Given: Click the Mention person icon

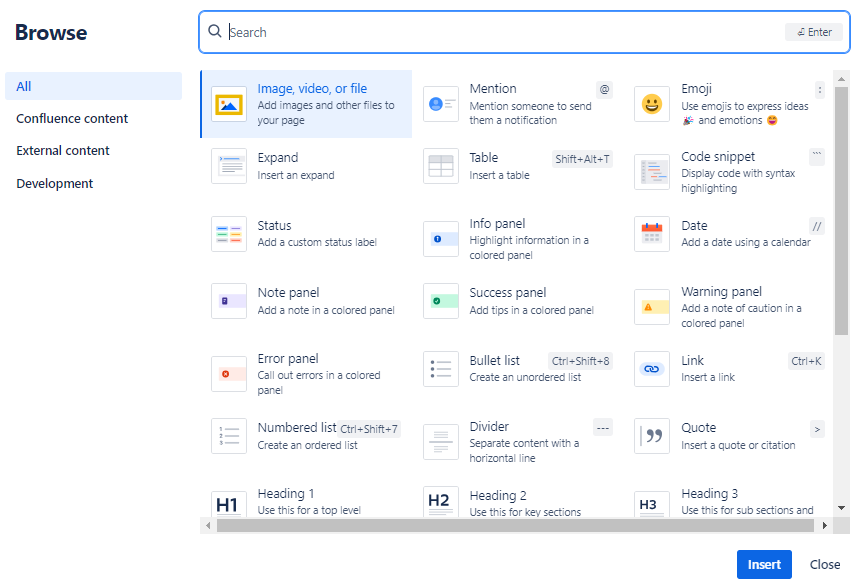Looking at the screenshot, I should click(441, 104).
